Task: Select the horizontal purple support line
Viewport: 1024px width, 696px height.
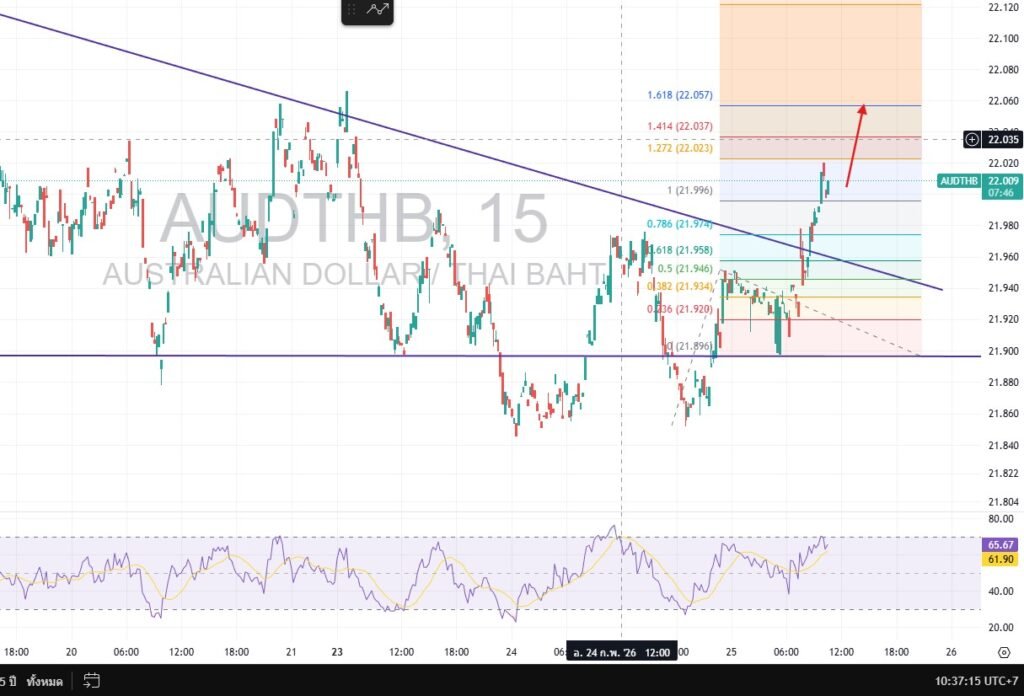Action: pyautogui.click(x=300, y=356)
